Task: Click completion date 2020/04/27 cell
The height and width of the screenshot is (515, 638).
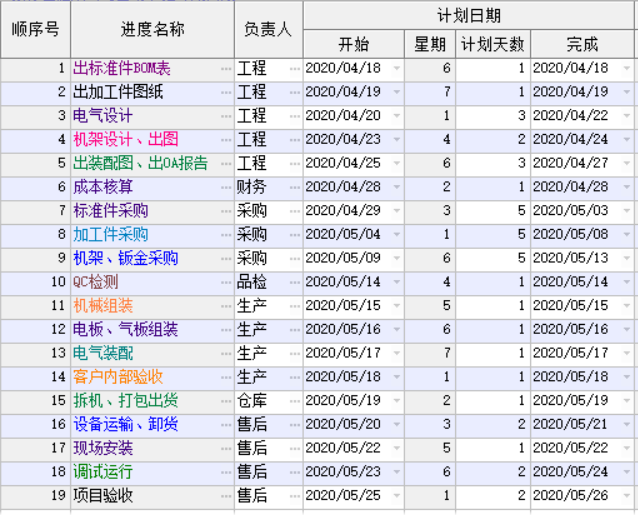Action: 582,164
